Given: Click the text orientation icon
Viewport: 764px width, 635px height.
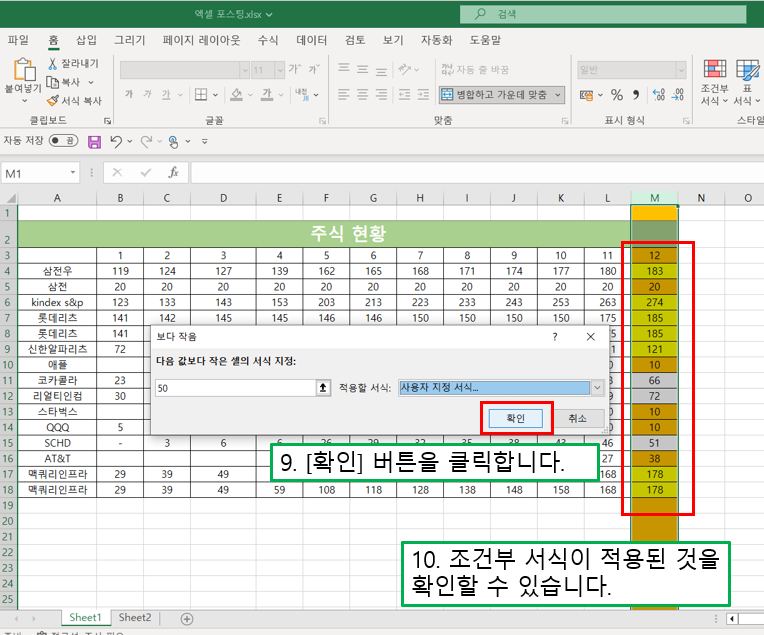Looking at the screenshot, I should 404,69.
